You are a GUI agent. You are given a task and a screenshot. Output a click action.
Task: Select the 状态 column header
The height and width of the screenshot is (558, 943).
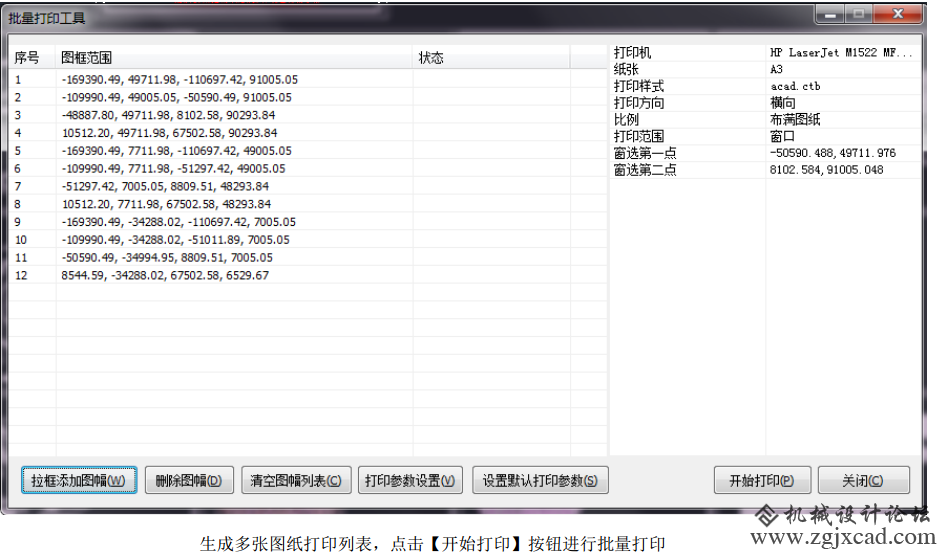(x=491, y=58)
